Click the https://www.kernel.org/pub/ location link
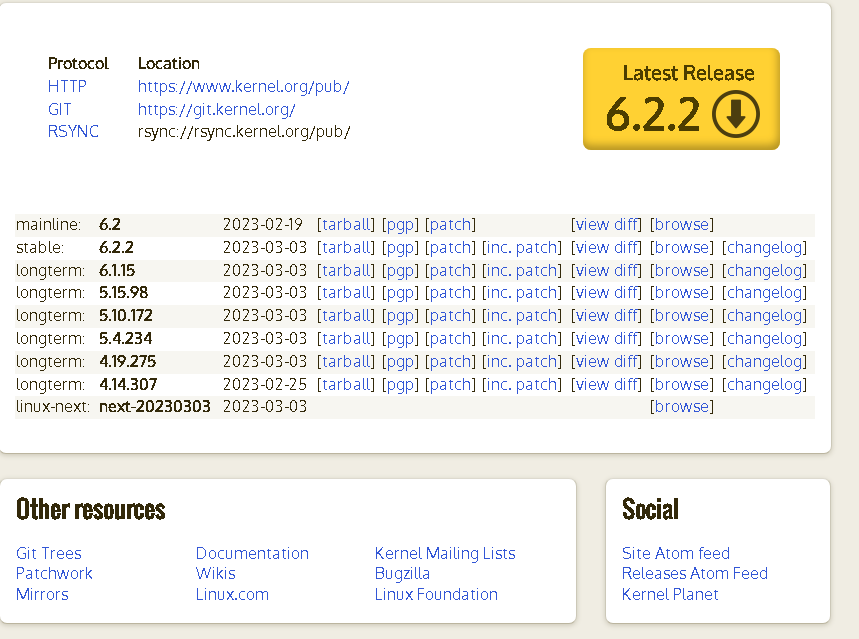Image resolution: width=859 pixels, height=639 pixels. [243, 86]
